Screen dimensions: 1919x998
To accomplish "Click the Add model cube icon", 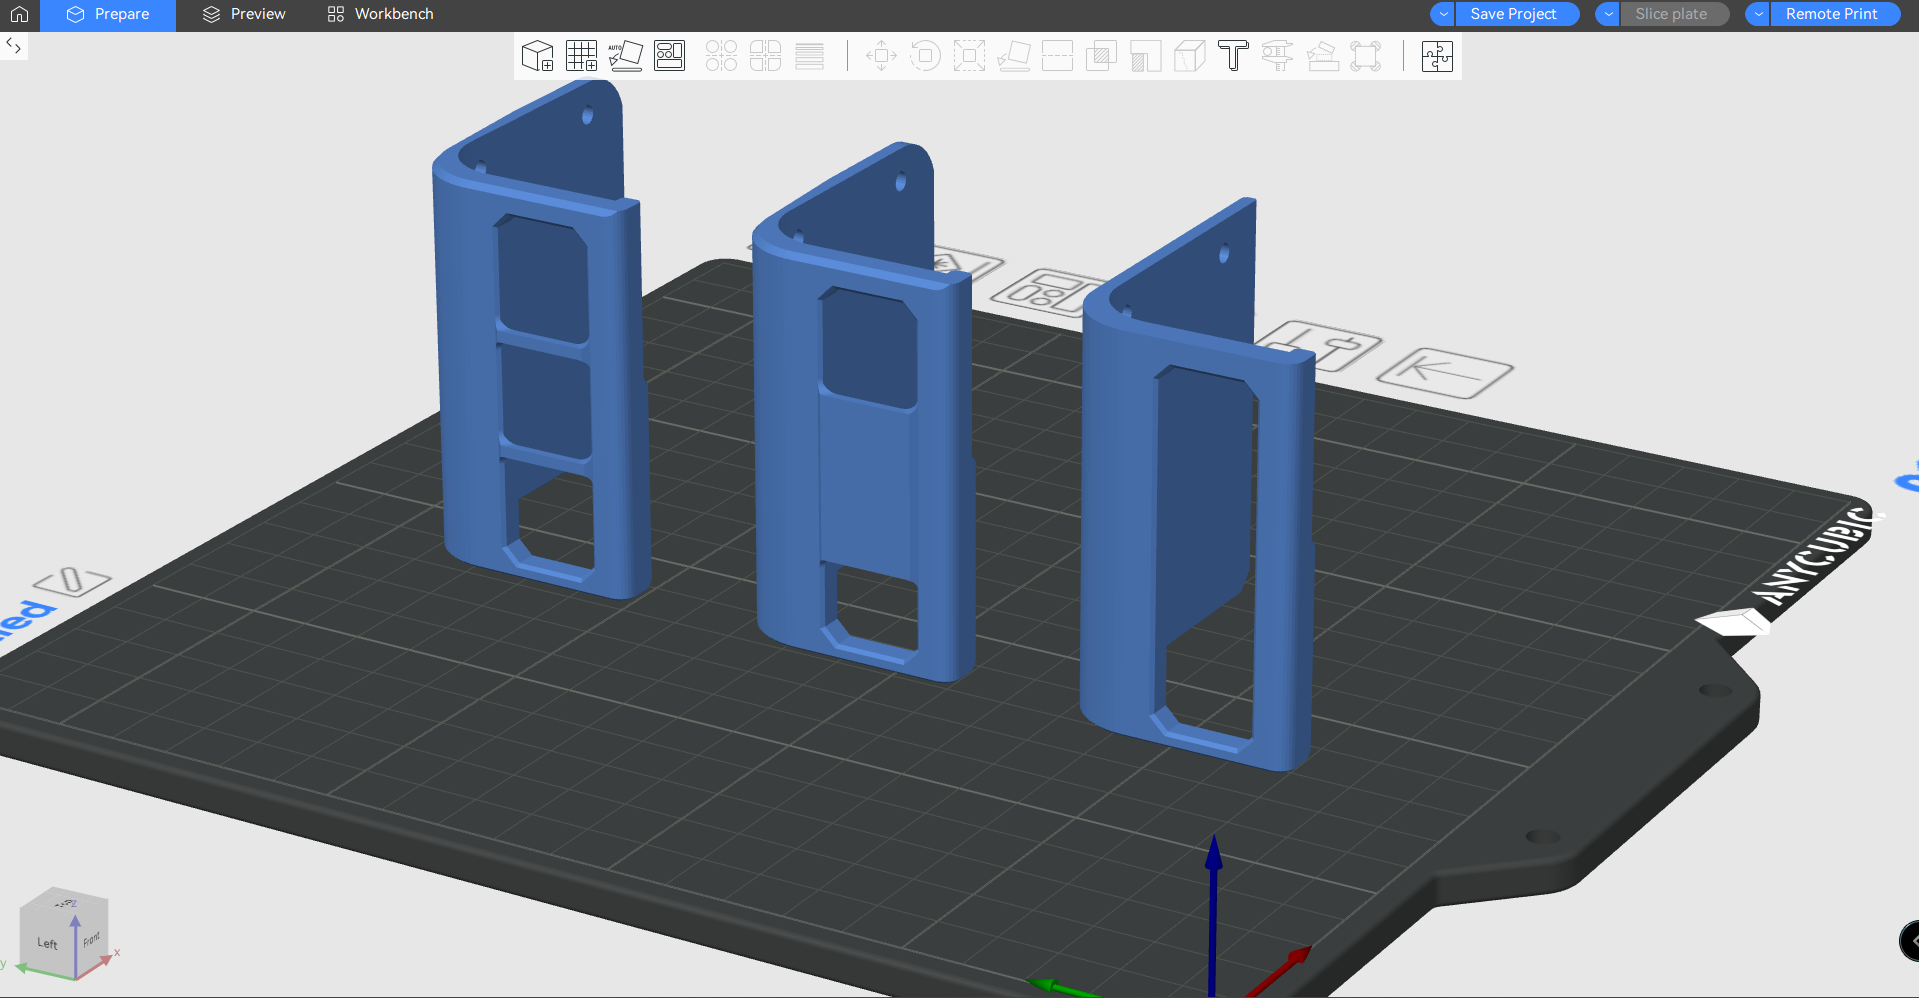I will click(538, 56).
